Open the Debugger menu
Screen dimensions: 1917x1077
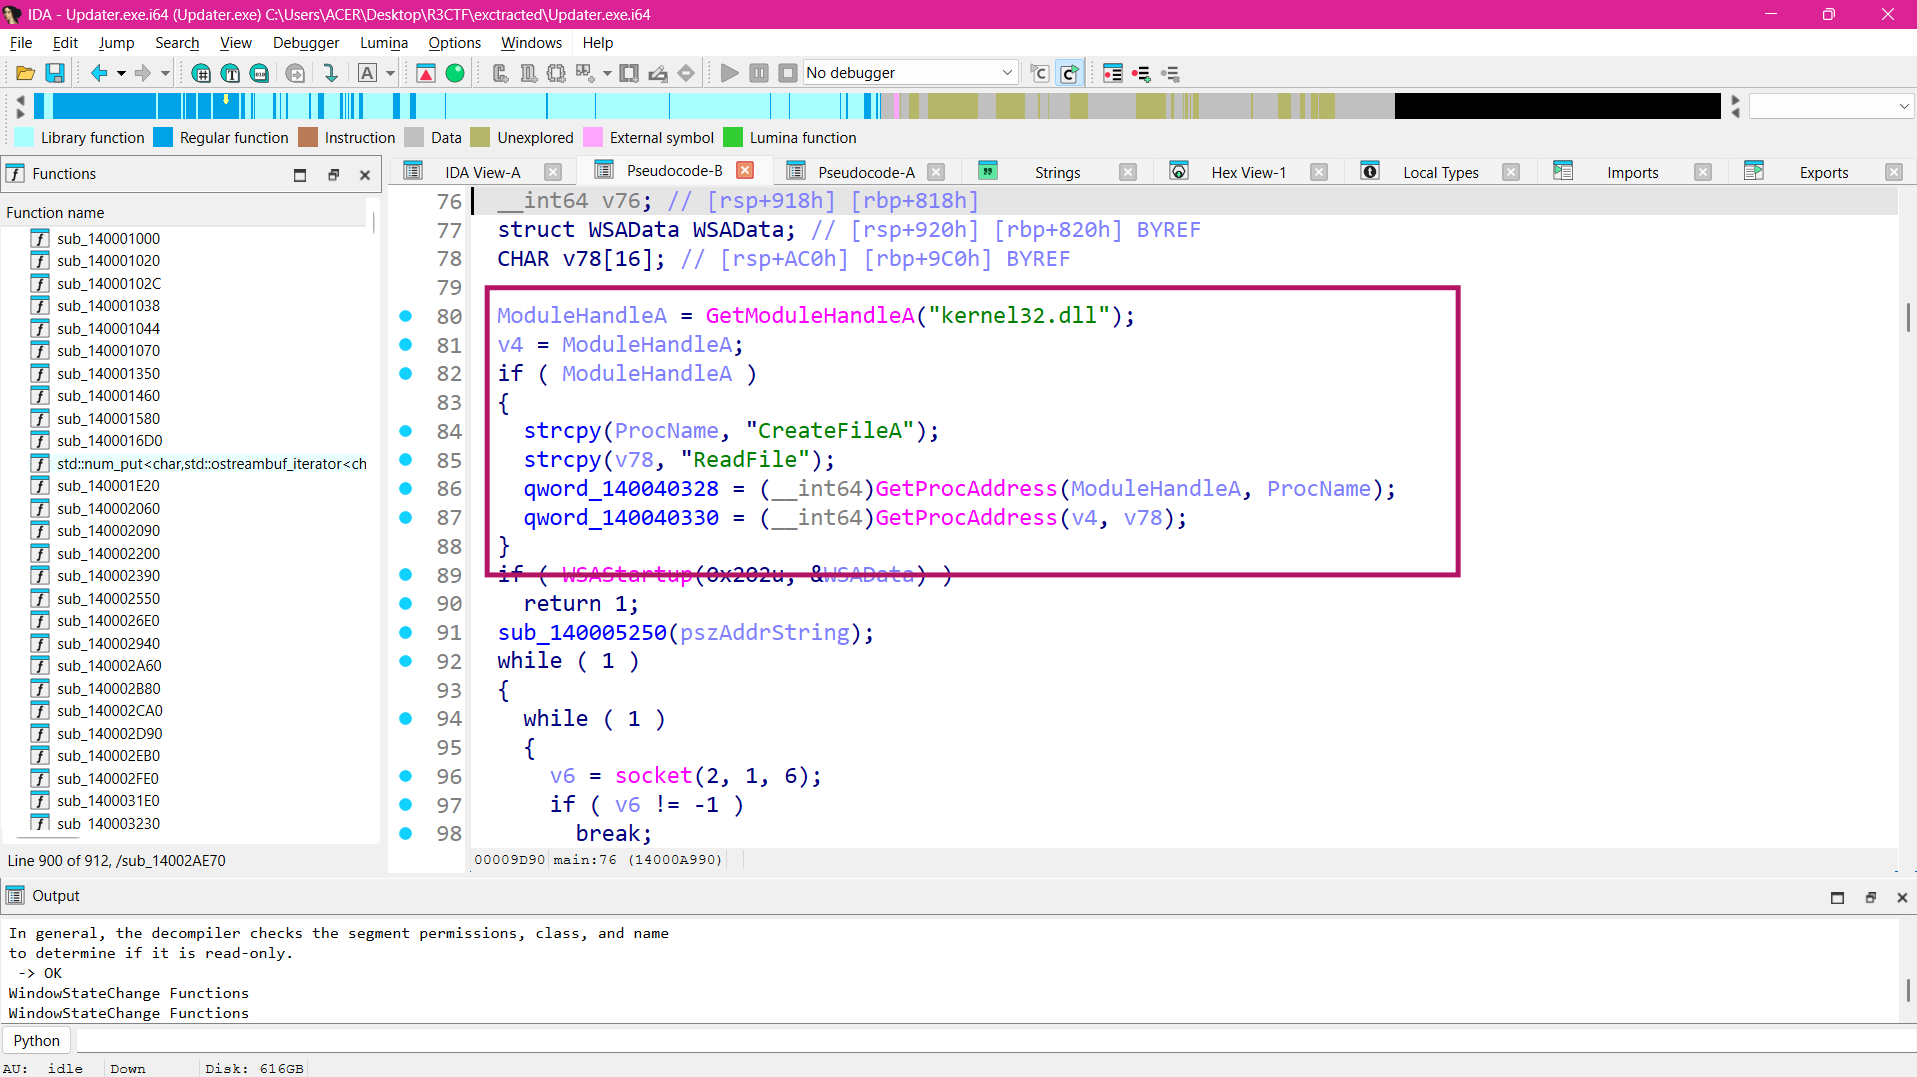pyautogui.click(x=306, y=43)
